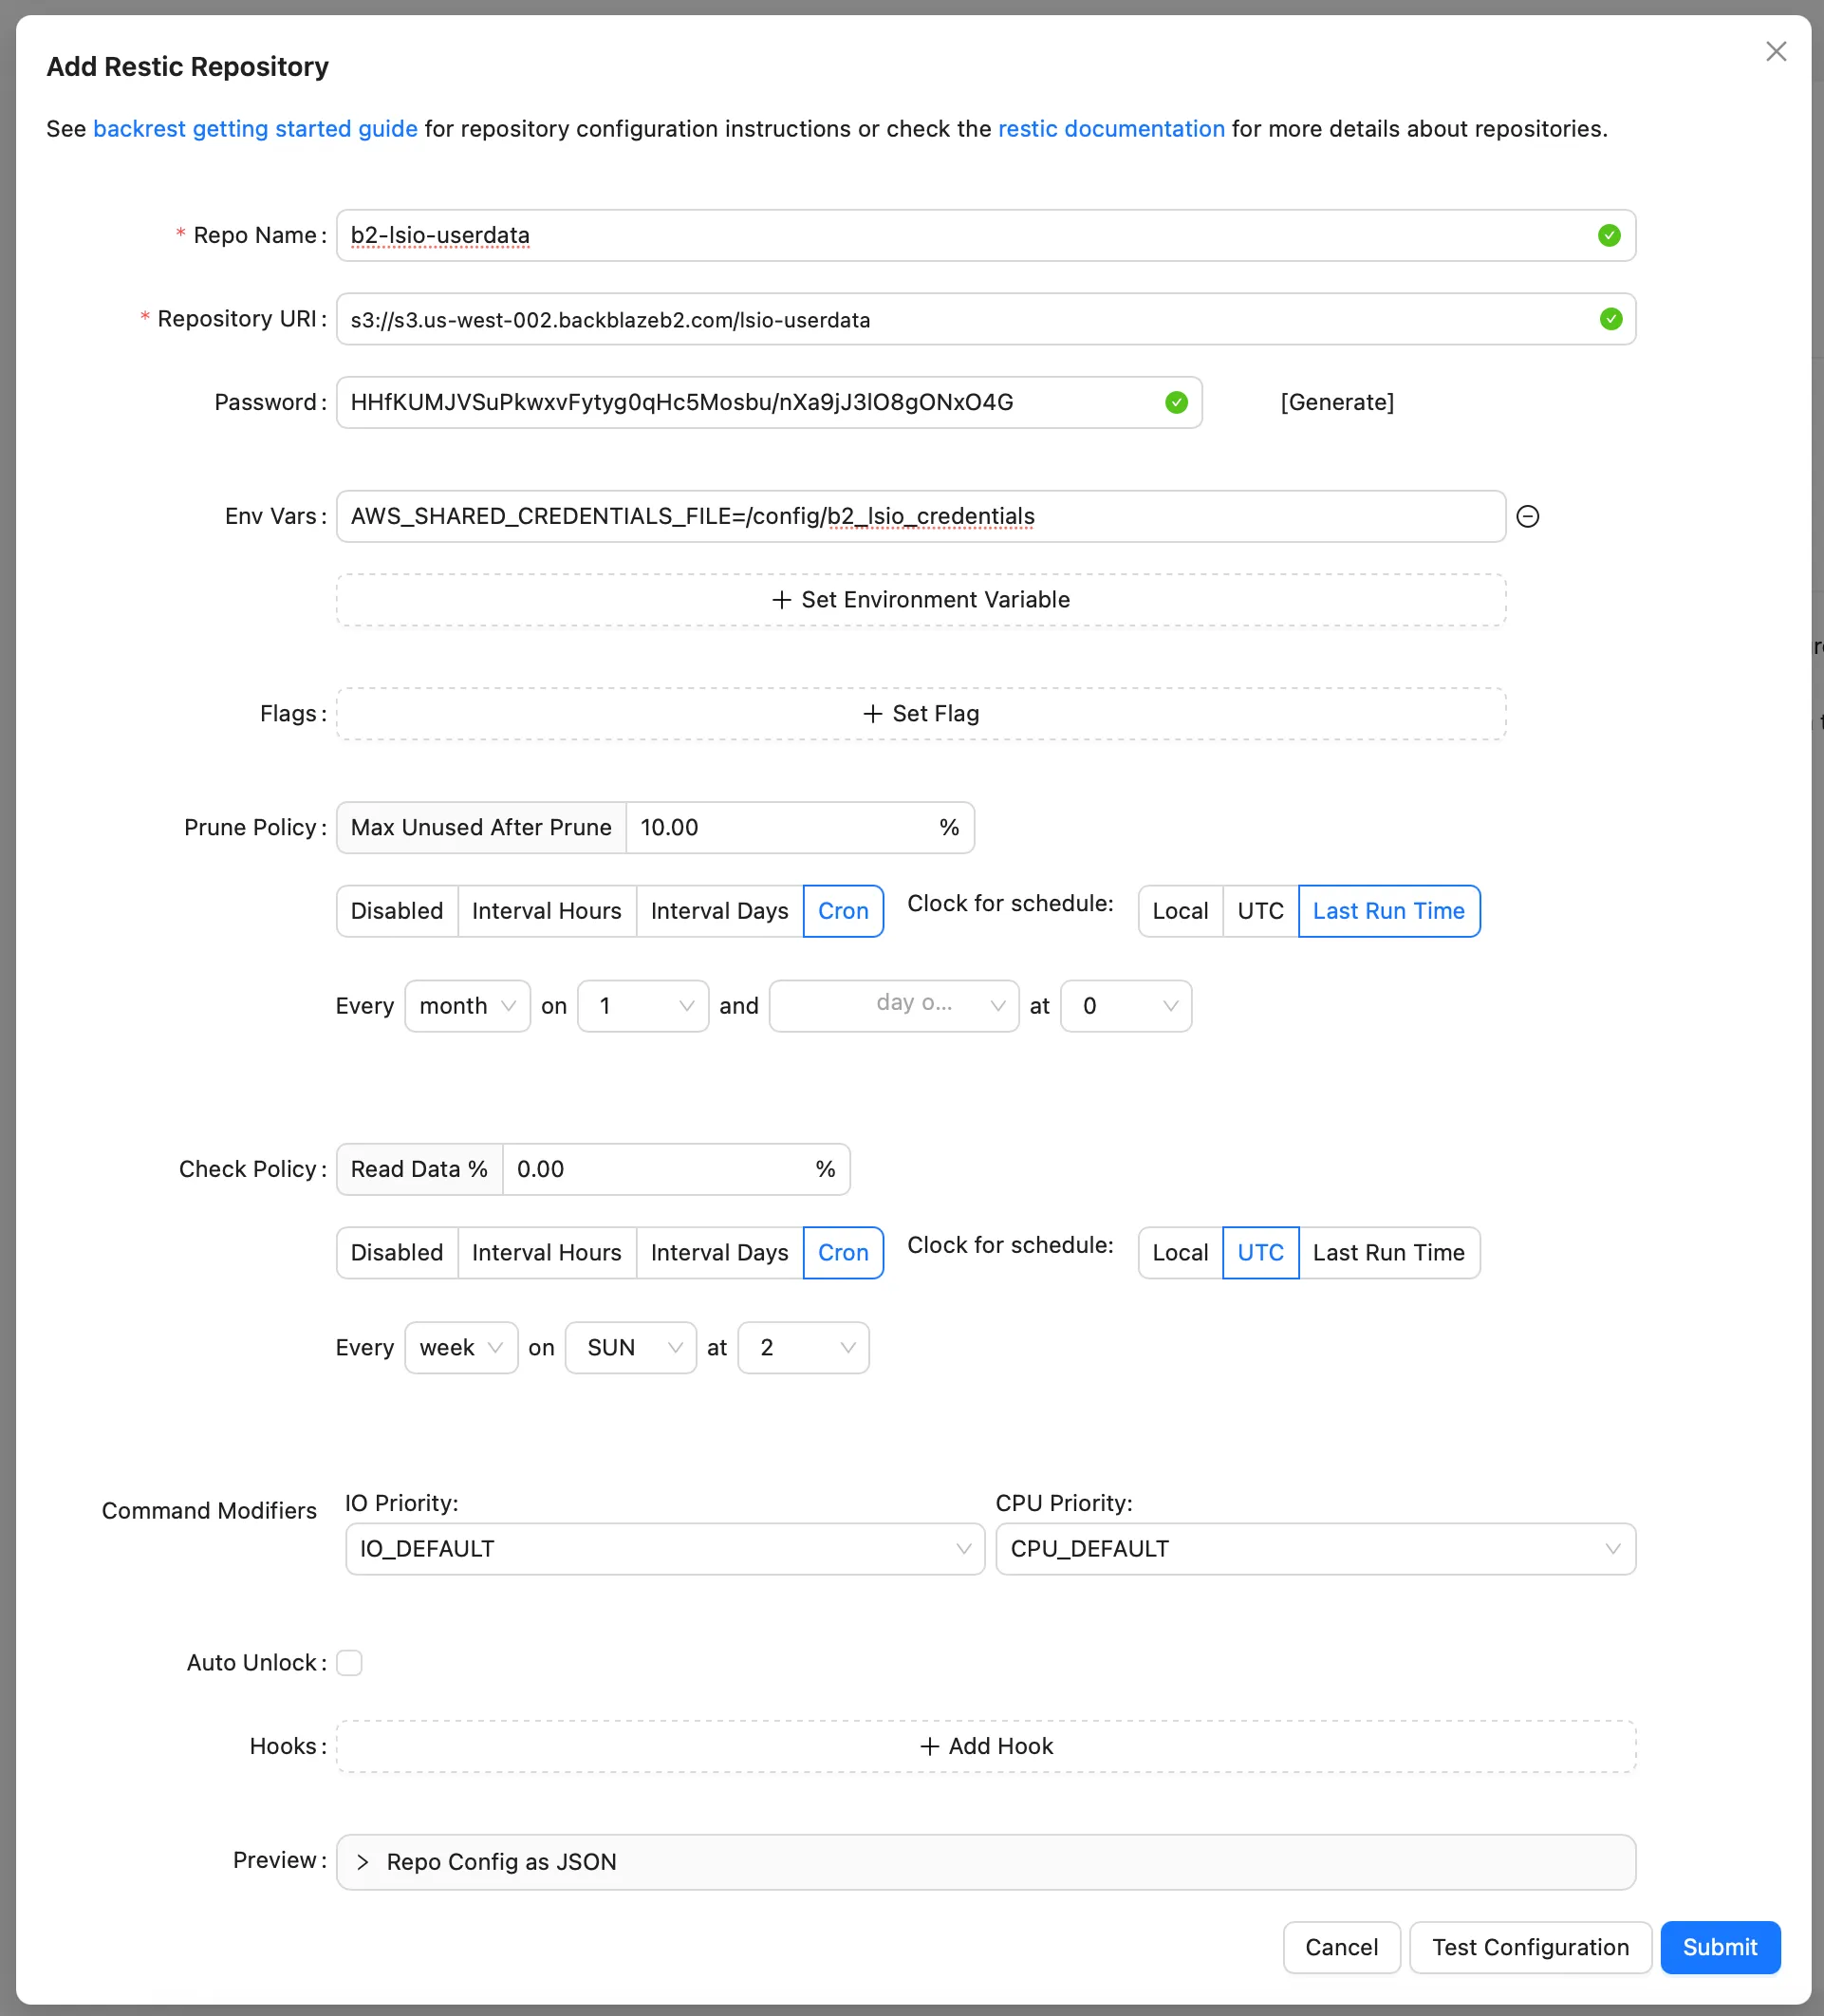Expand Repo Config as JSON preview
The width and height of the screenshot is (1824, 2016).
tap(986, 1862)
